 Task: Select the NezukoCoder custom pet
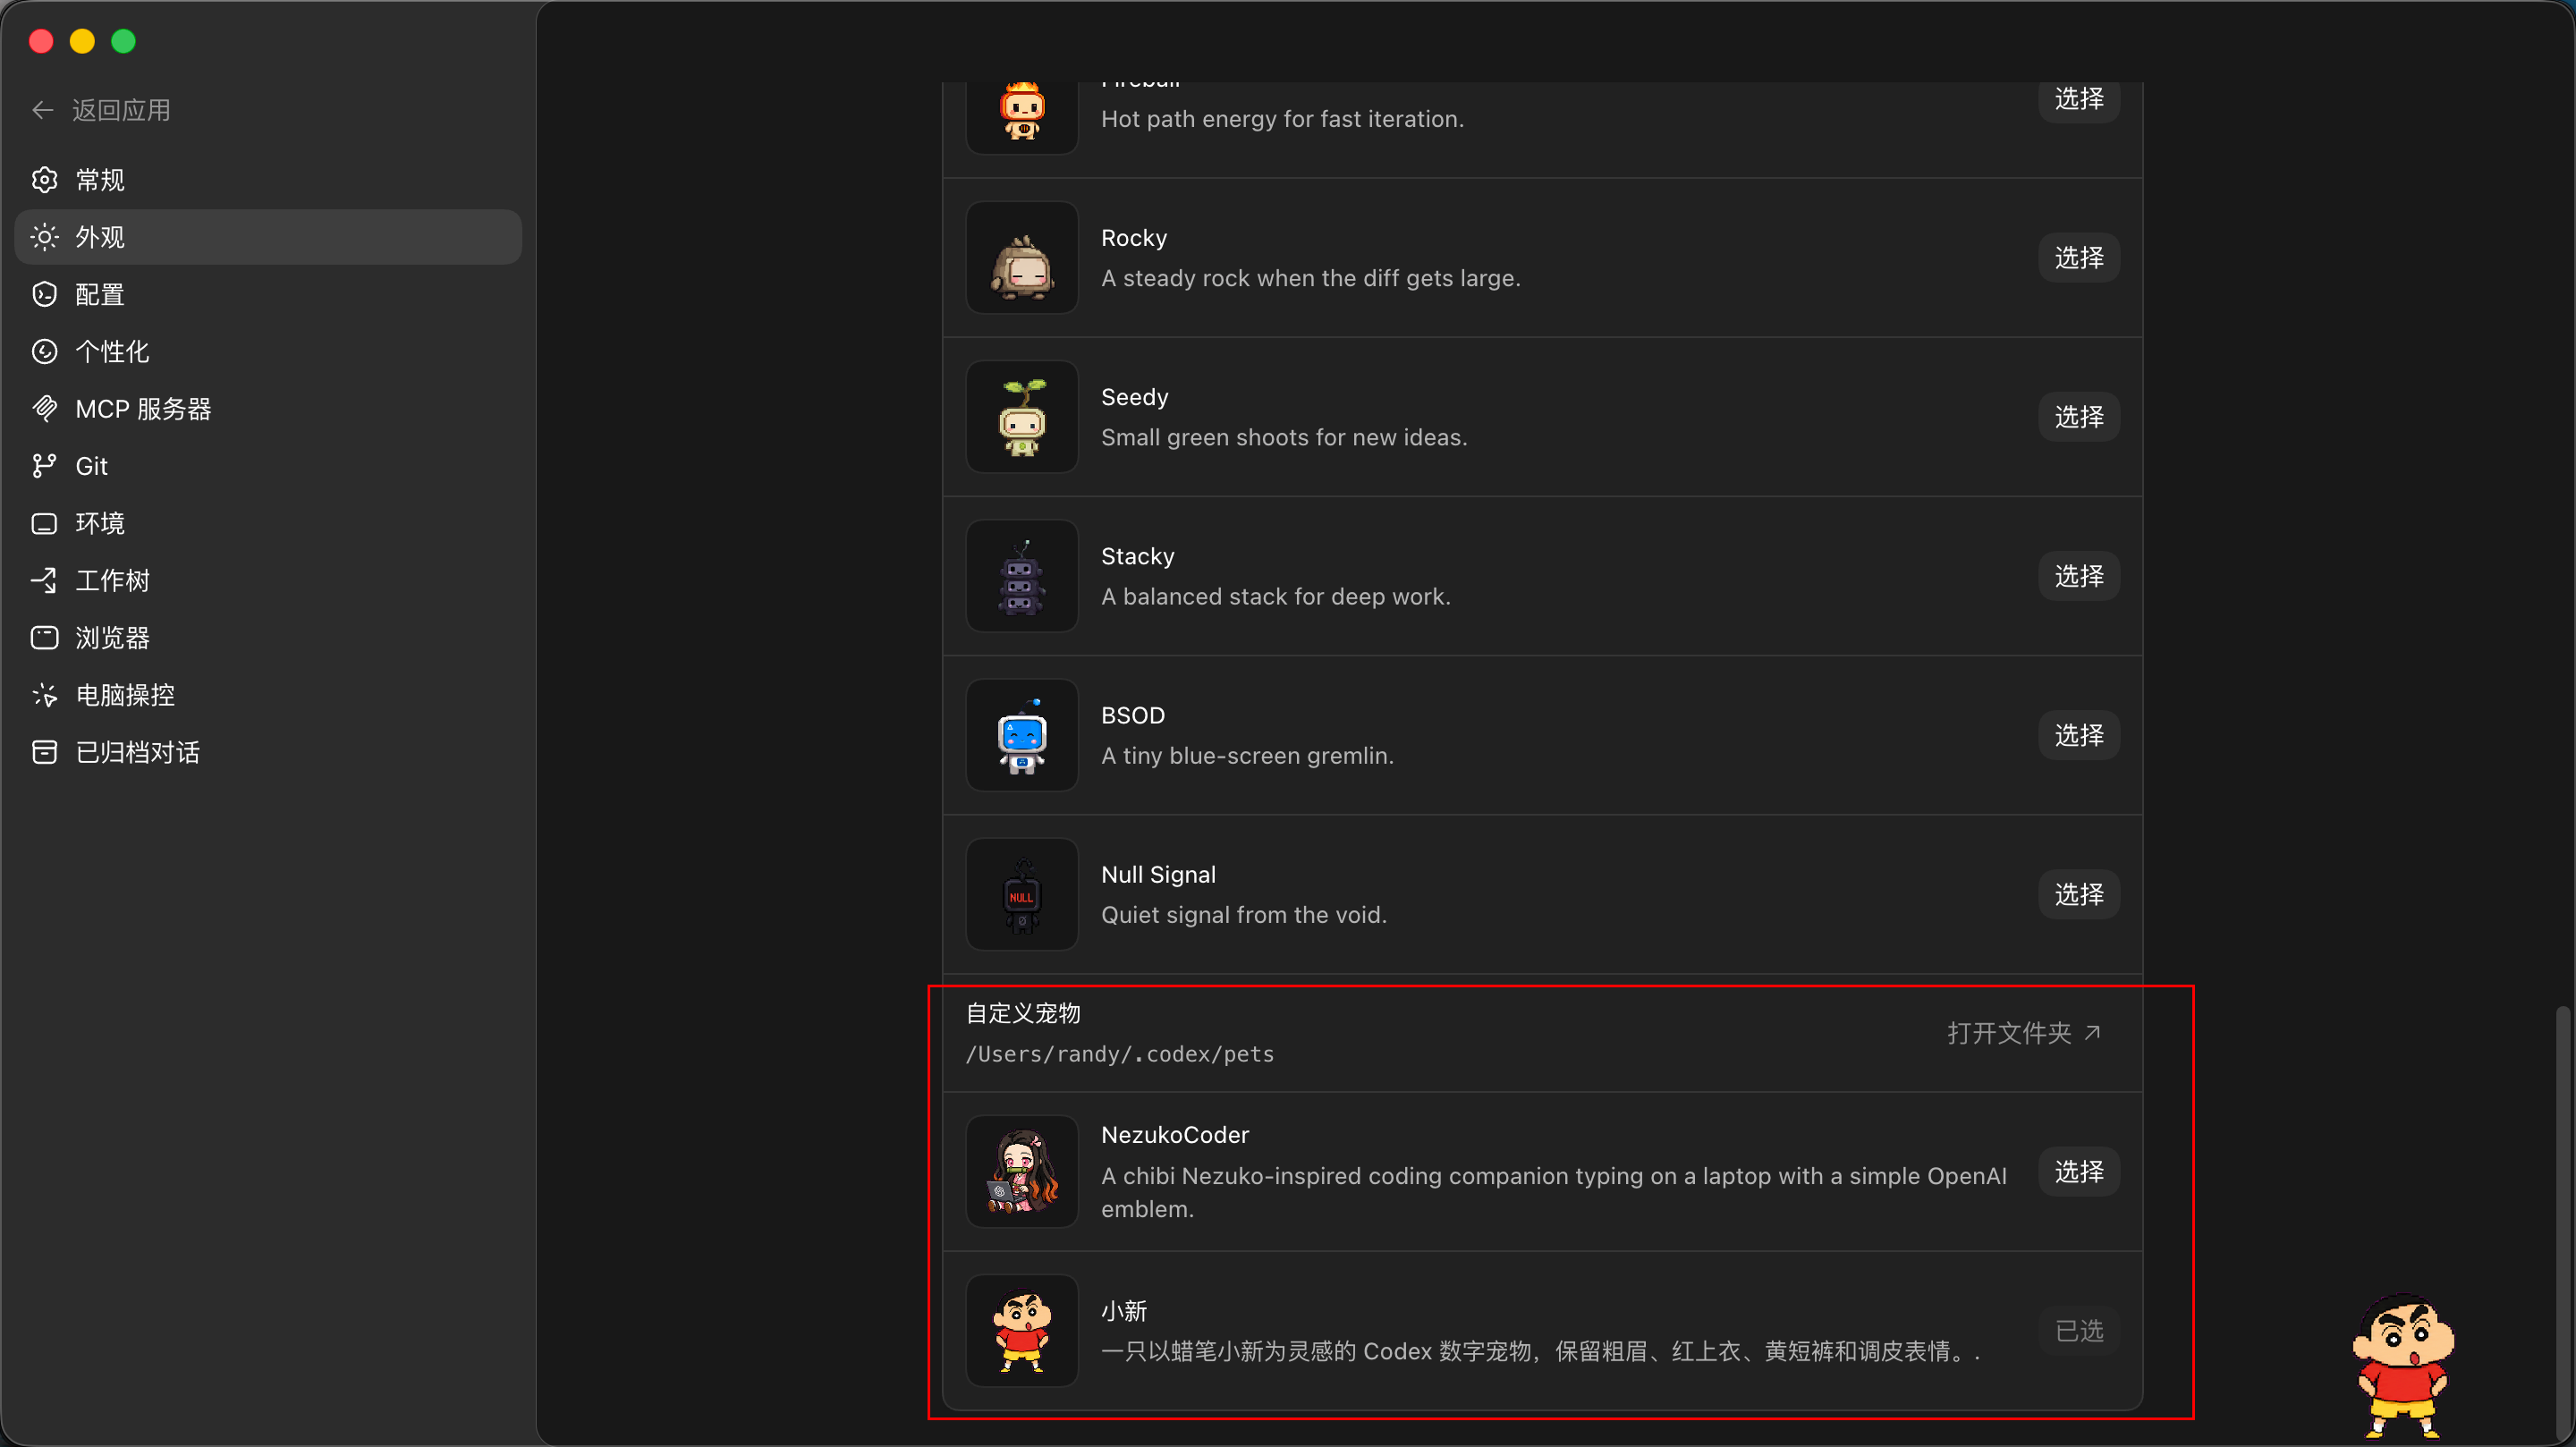(x=2078, y=1171)
